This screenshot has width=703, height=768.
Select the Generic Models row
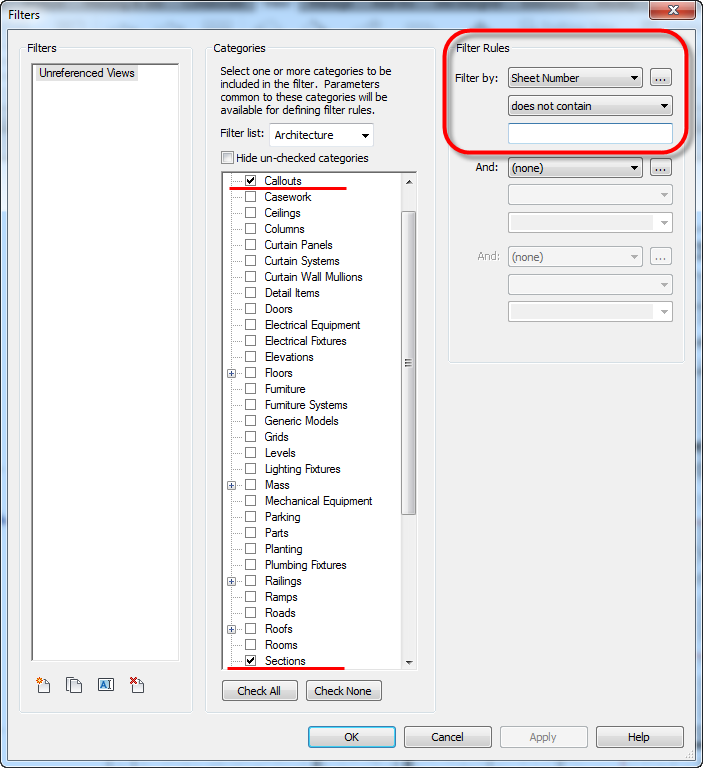click(x=301, y=421)
